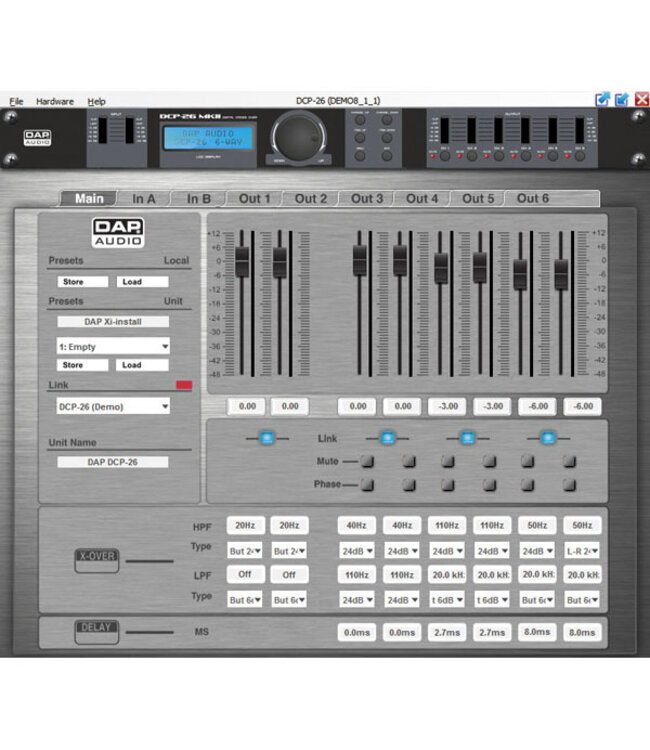The image size is (650, 750).
Task: Click the second blue edit icon in the title bar
Action: click(x=621, y=99)
